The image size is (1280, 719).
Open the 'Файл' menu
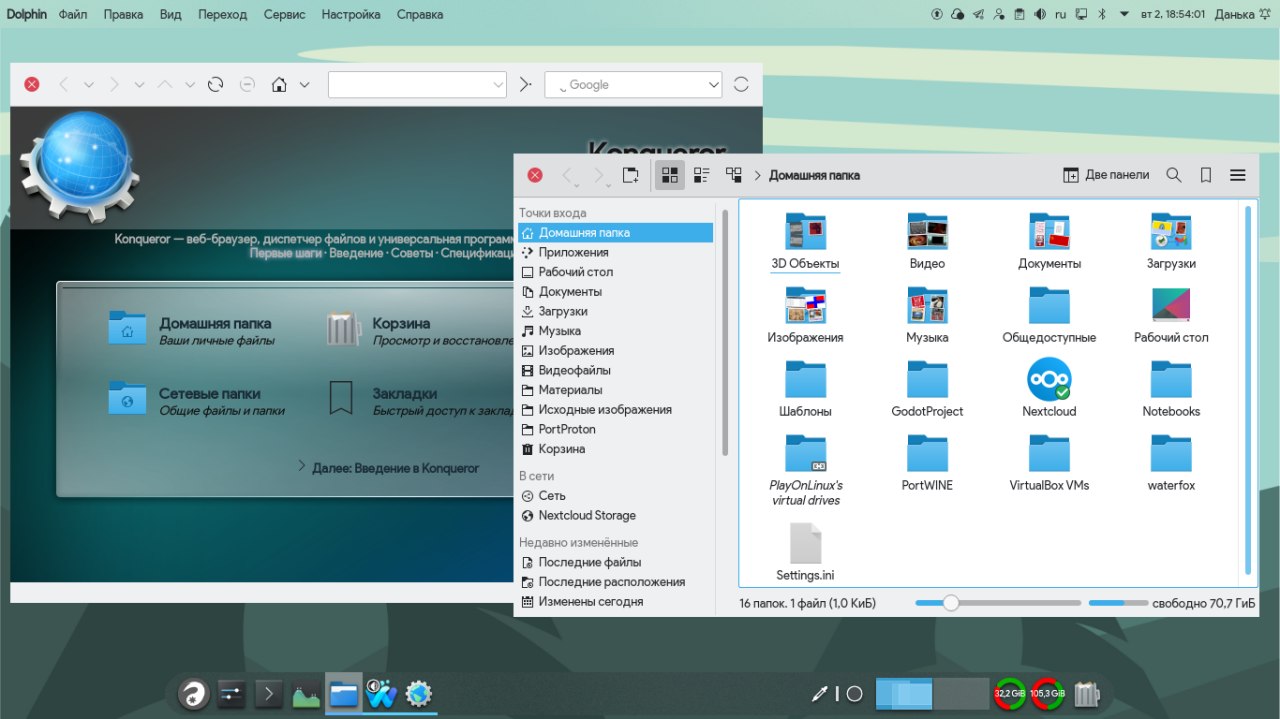point(72,15)
